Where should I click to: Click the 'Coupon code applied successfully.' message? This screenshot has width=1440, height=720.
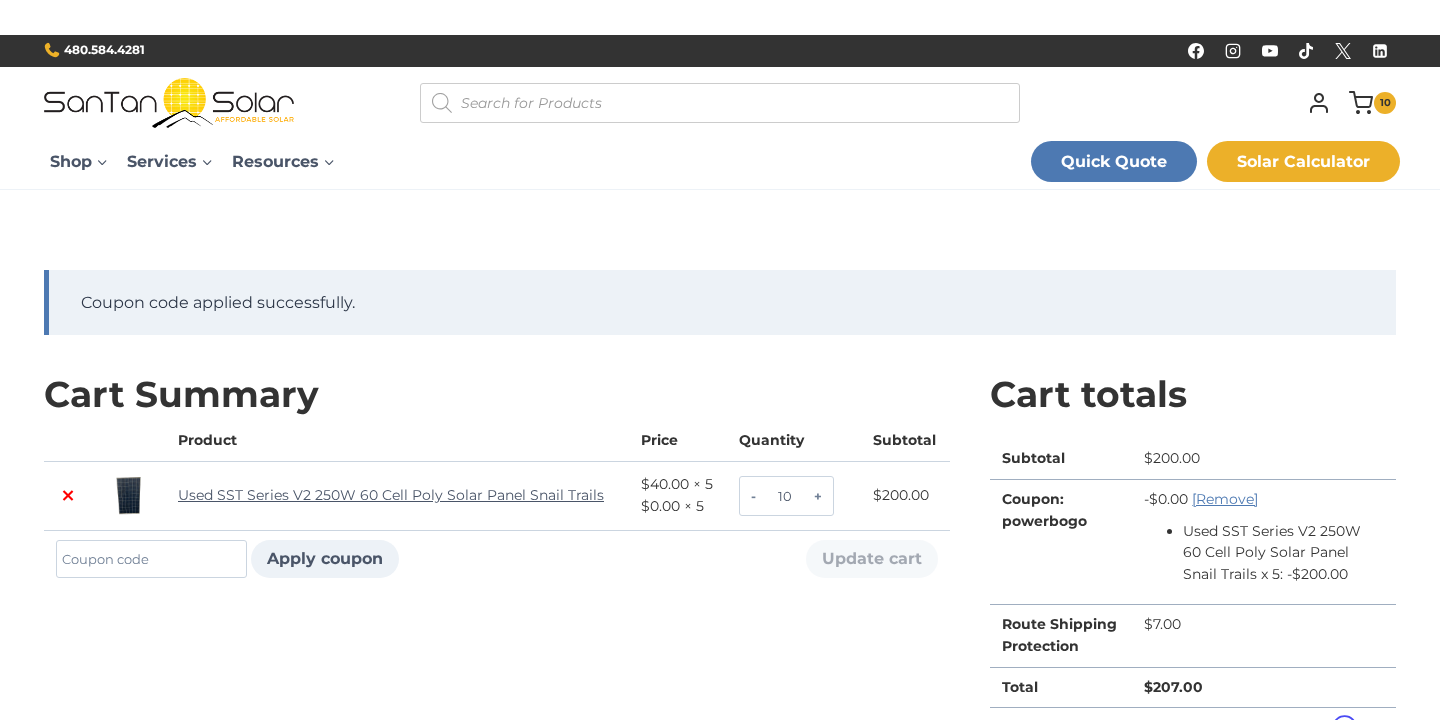pos(218,303)
